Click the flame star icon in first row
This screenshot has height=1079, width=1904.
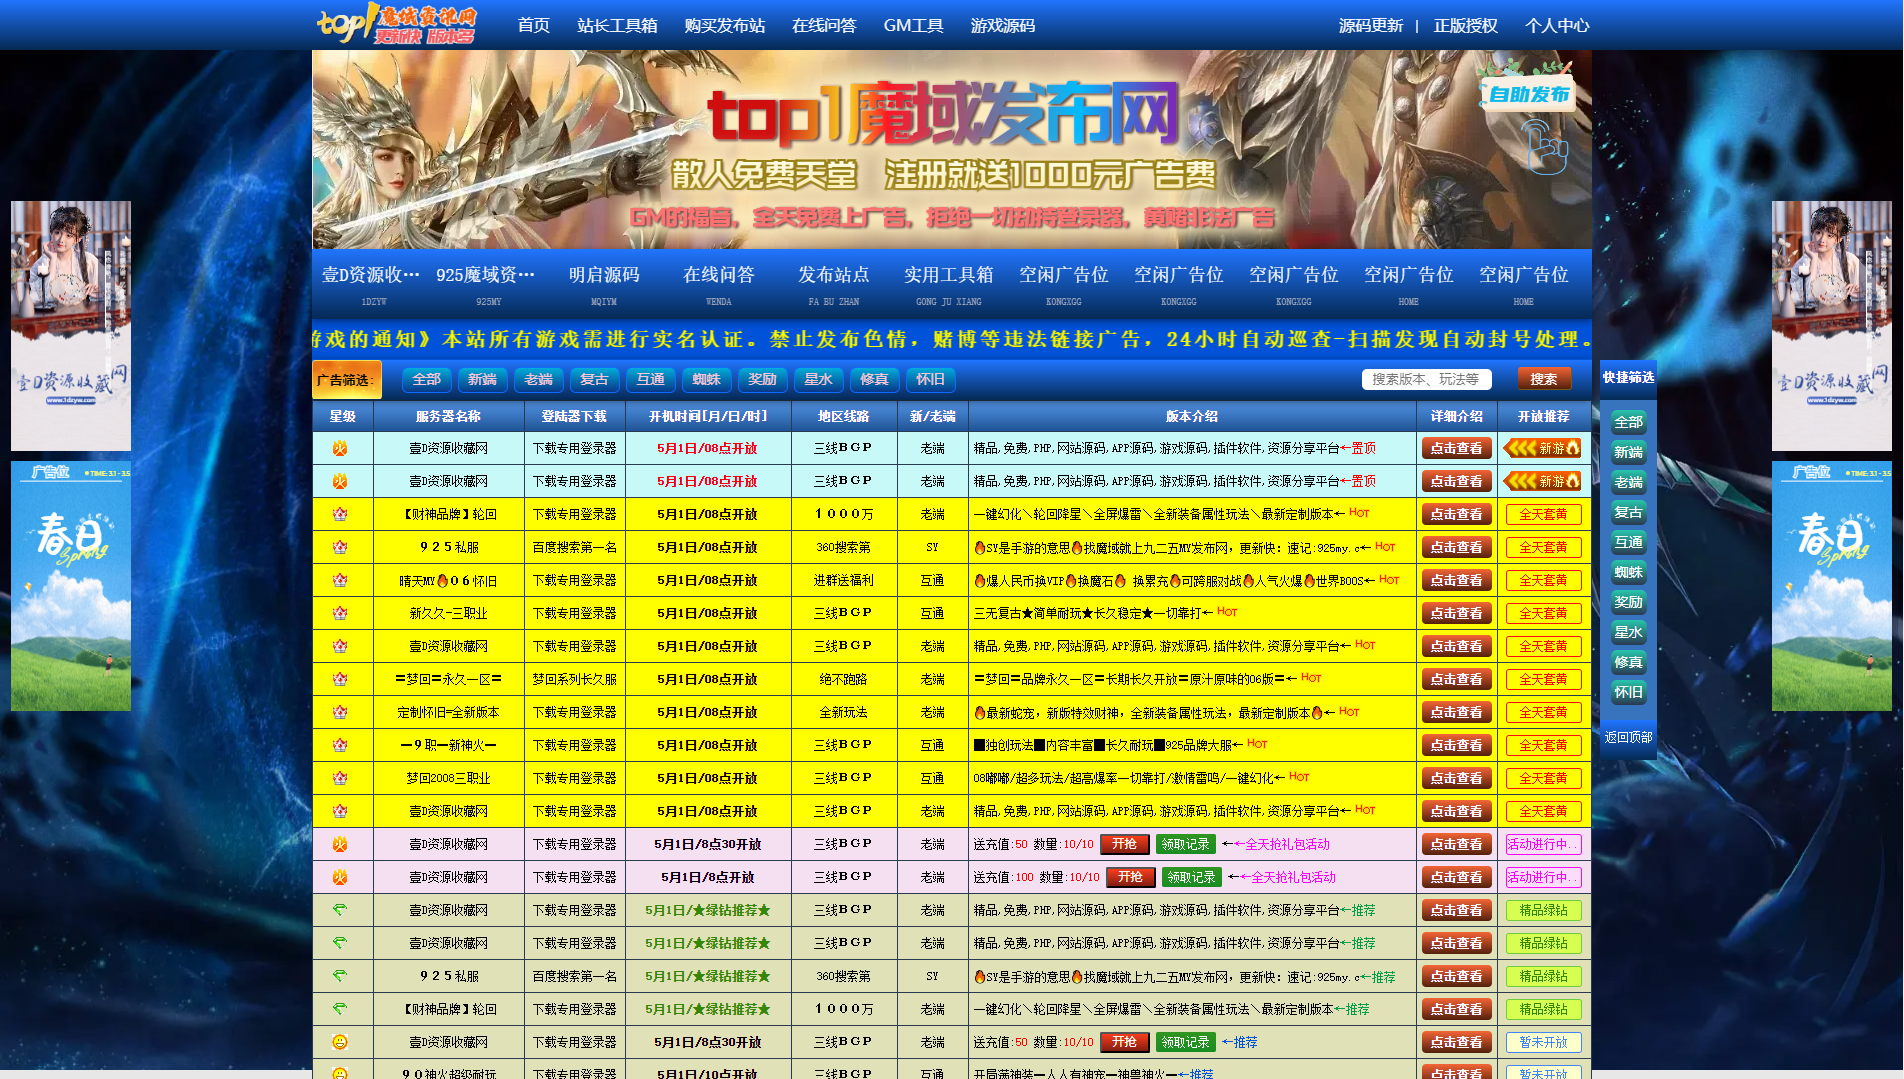[340, 448]
